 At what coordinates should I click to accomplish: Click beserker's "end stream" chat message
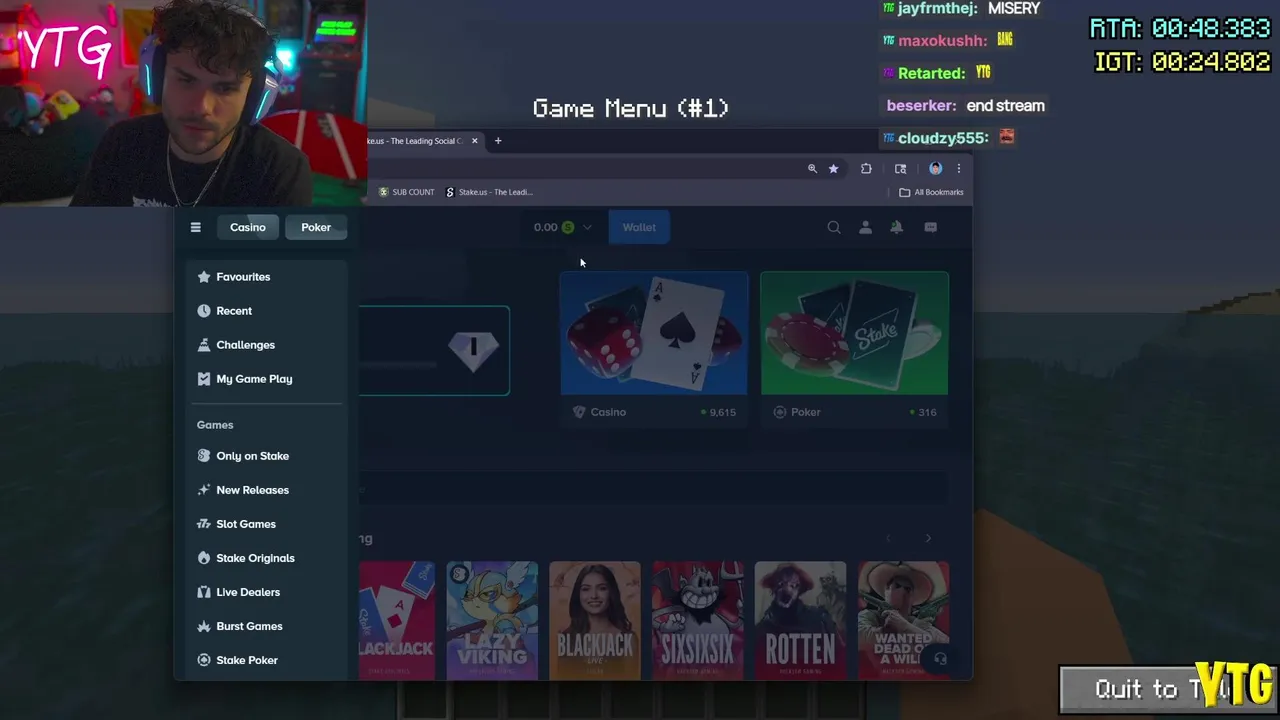[x=1006, y=106]
